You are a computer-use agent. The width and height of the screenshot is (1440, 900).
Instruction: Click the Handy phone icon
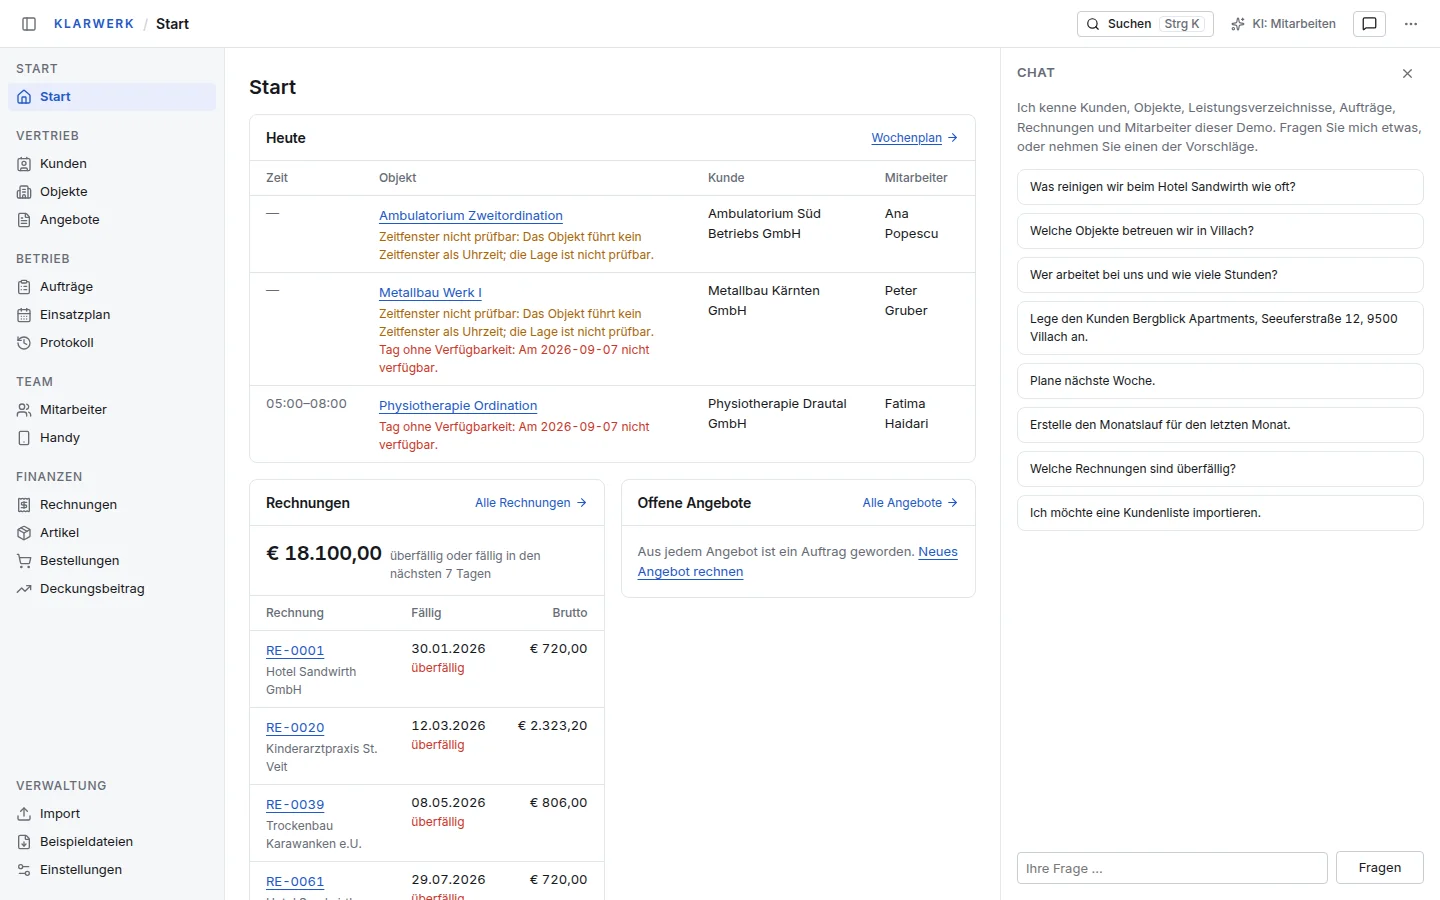click(24, 438)
